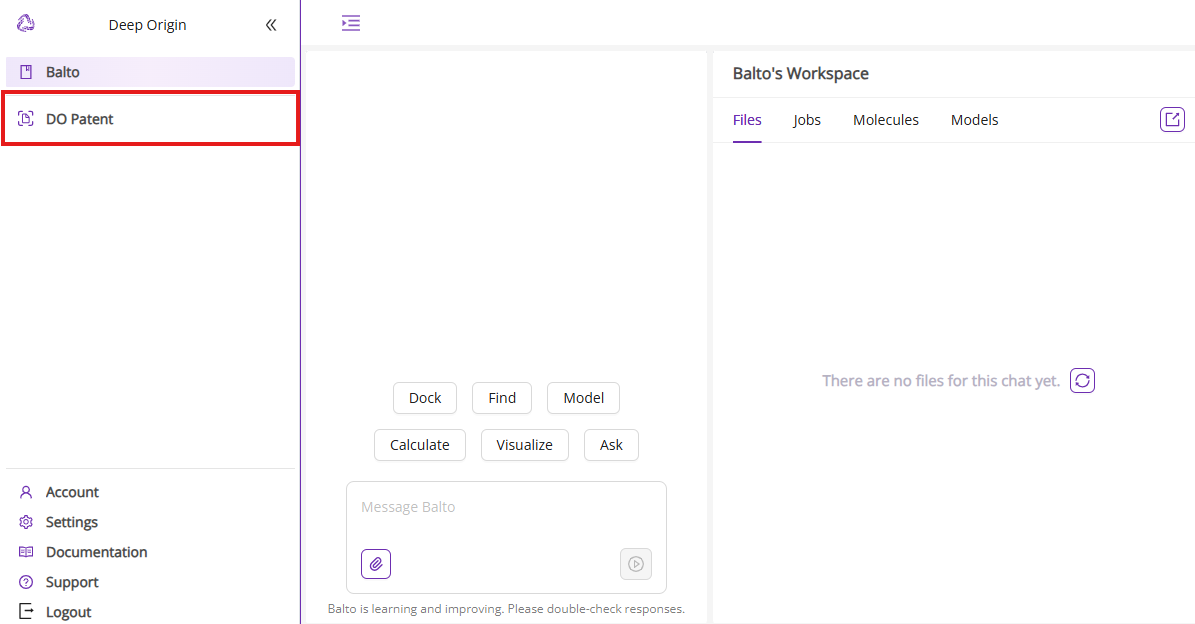This screenshot has width=1195, height=624.
Task: Select the Dock action button
Action: pyautogui.click(x=424, y=398)
